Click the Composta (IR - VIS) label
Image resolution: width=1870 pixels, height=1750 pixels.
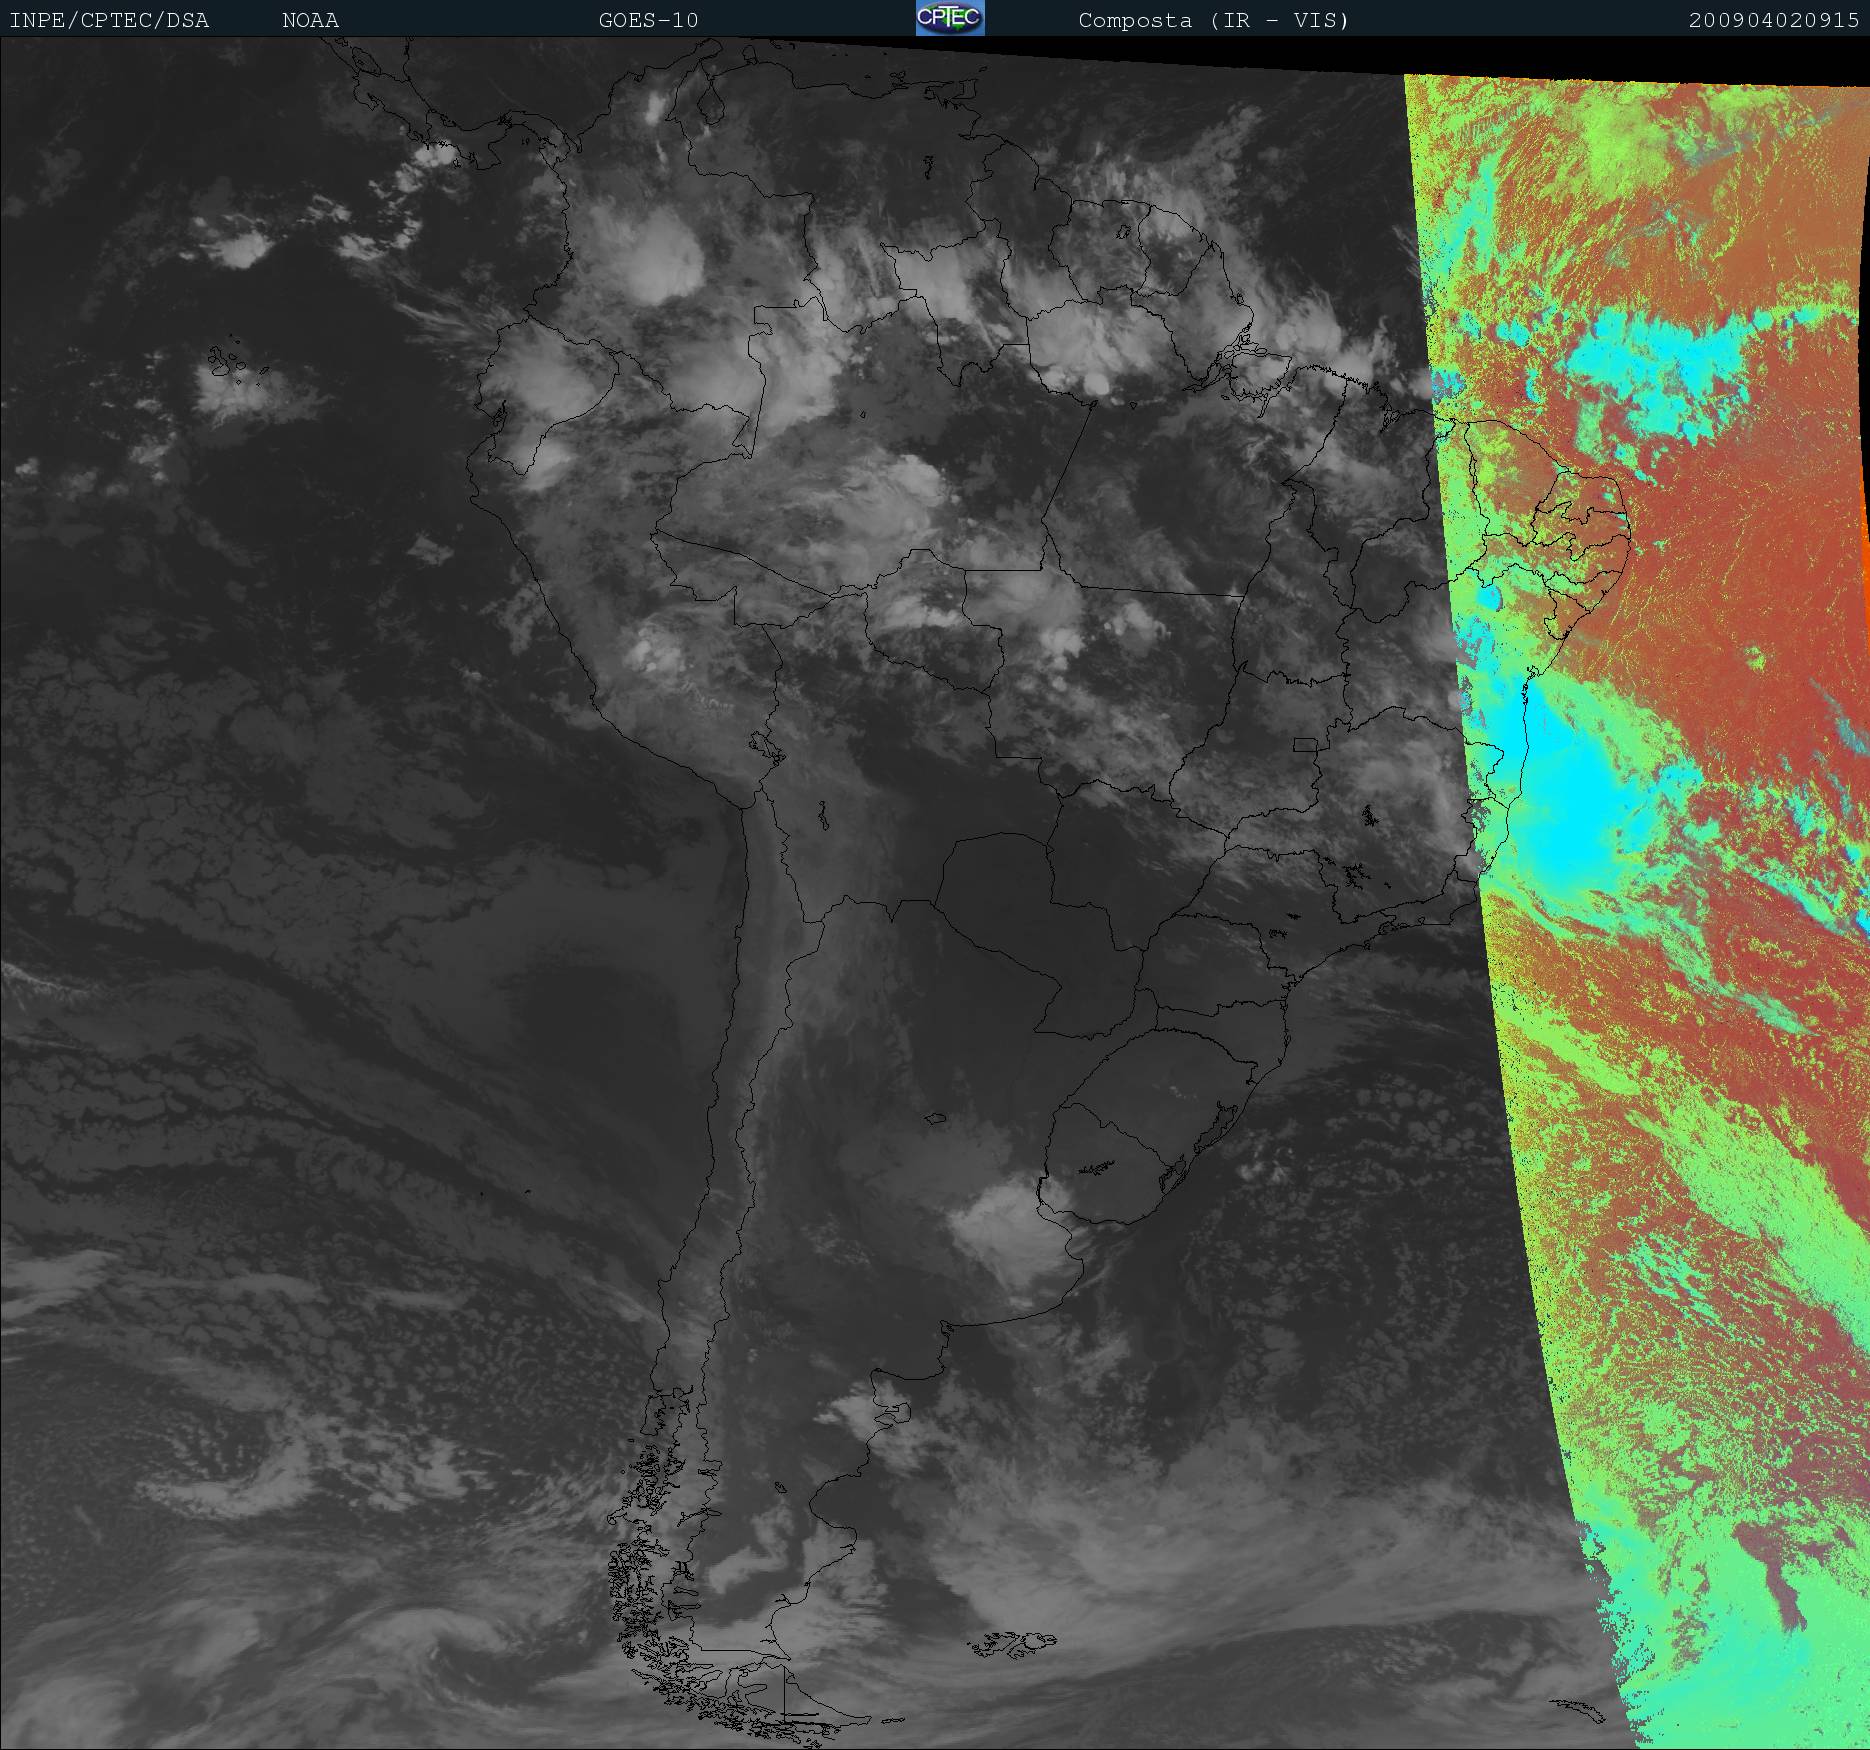(x=1214, y=20)
